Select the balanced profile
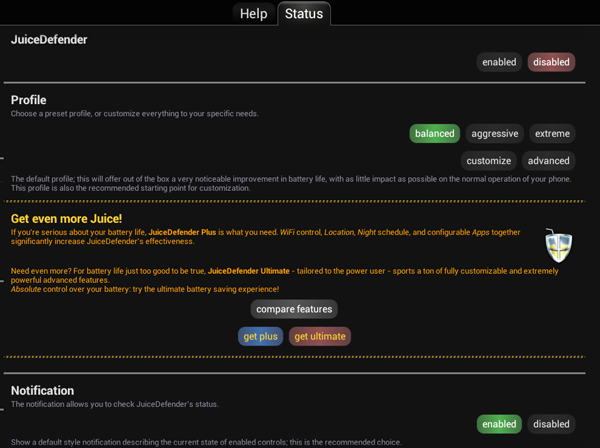This screenshot has width=600, height=448. tap(435, 134)
